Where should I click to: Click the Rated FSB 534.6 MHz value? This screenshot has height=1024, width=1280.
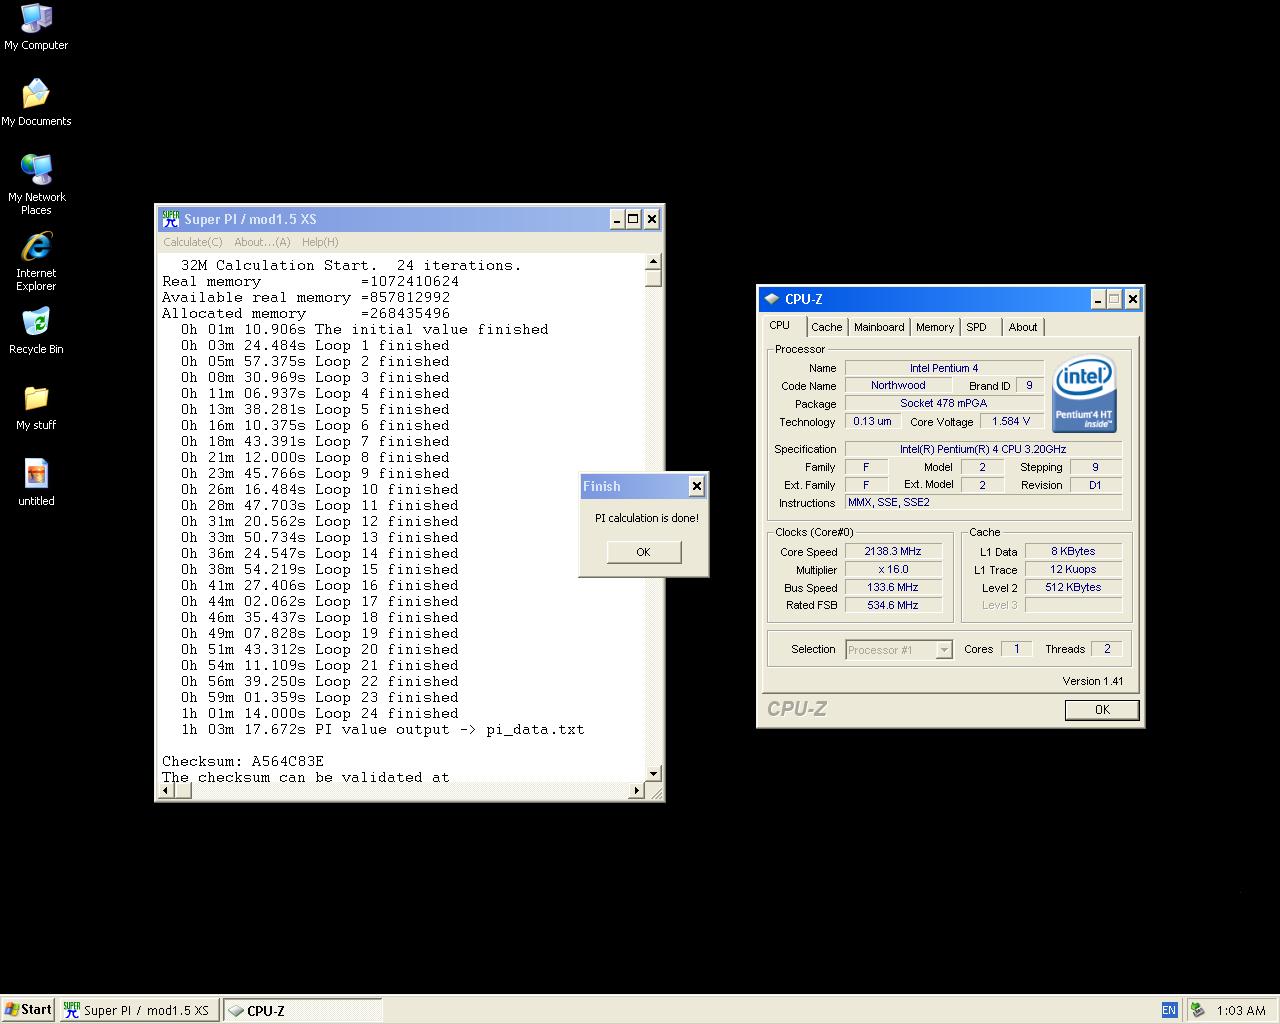pyautogui.click(x=893, y=605)
